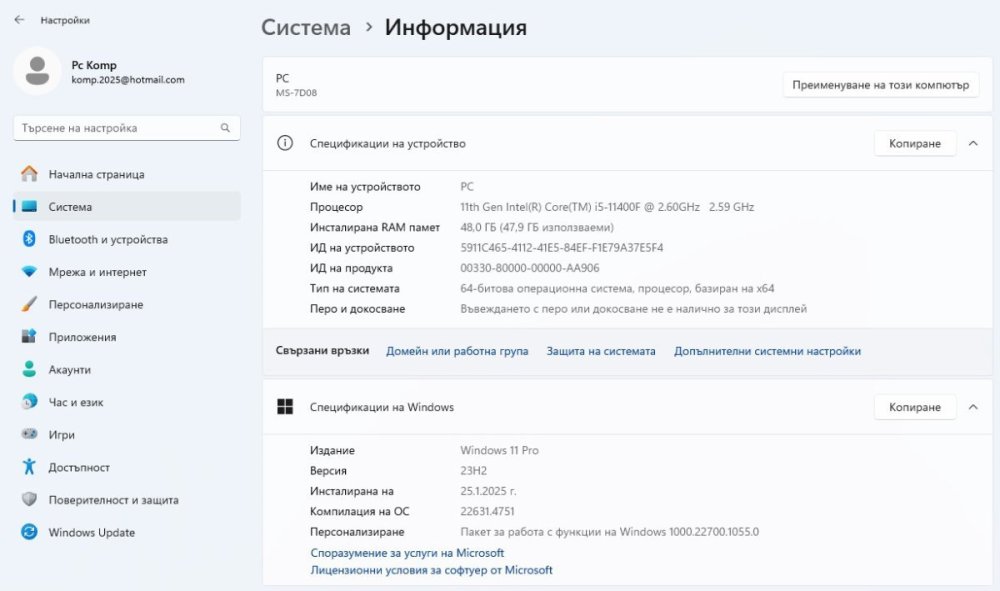Click Преименуване на този компютър button
Image resolution: width=1000 pixels, height=591 pixels.
pos(880,85)
